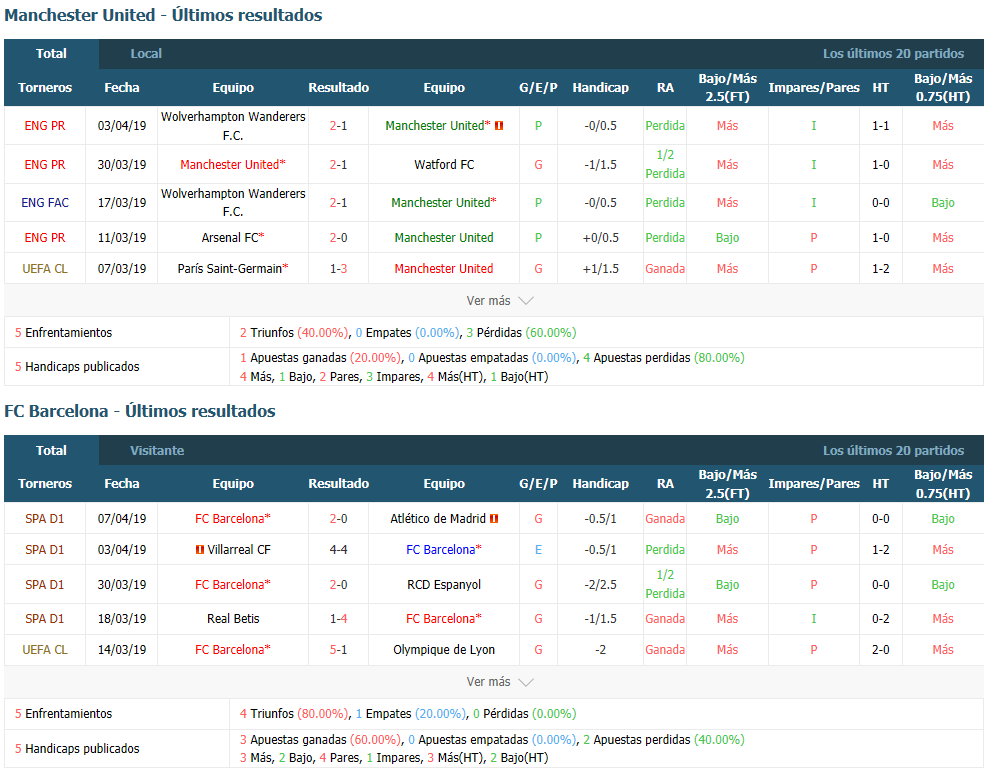Expand Ver más under FC Barcelona table
The image size is (984, 775).
point(500,681)
